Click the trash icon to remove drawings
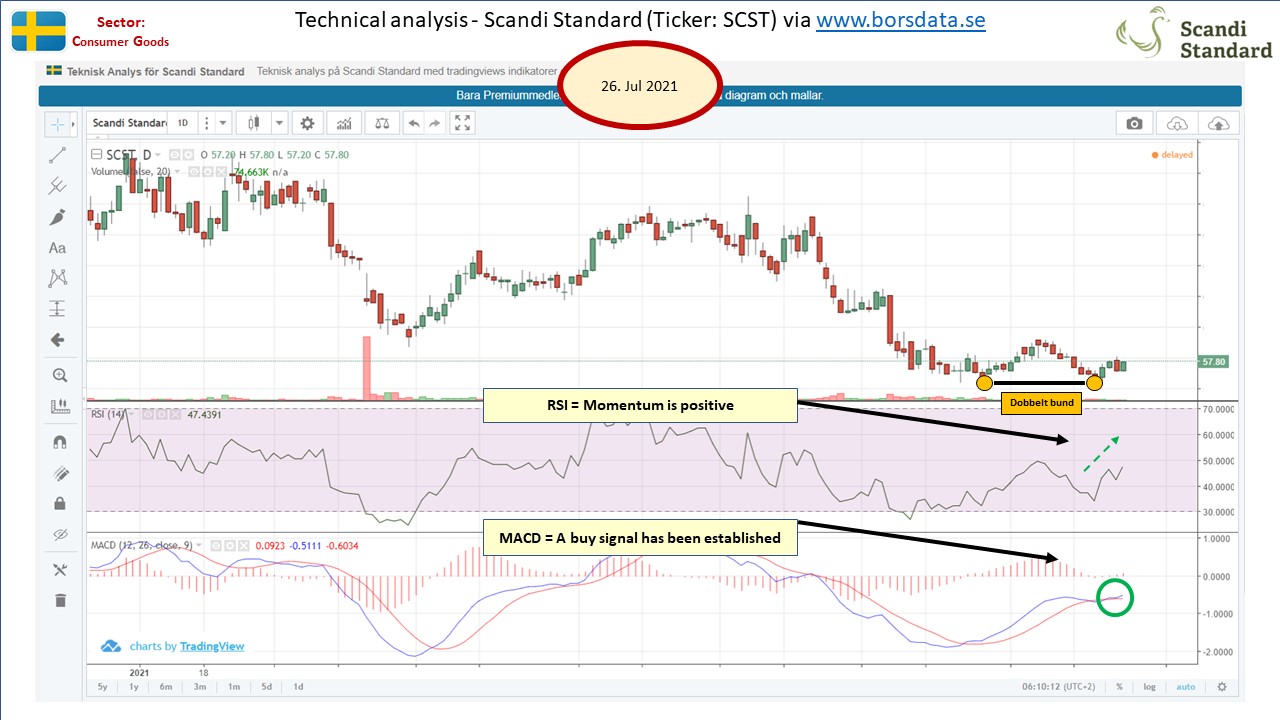 coord(58,600)
